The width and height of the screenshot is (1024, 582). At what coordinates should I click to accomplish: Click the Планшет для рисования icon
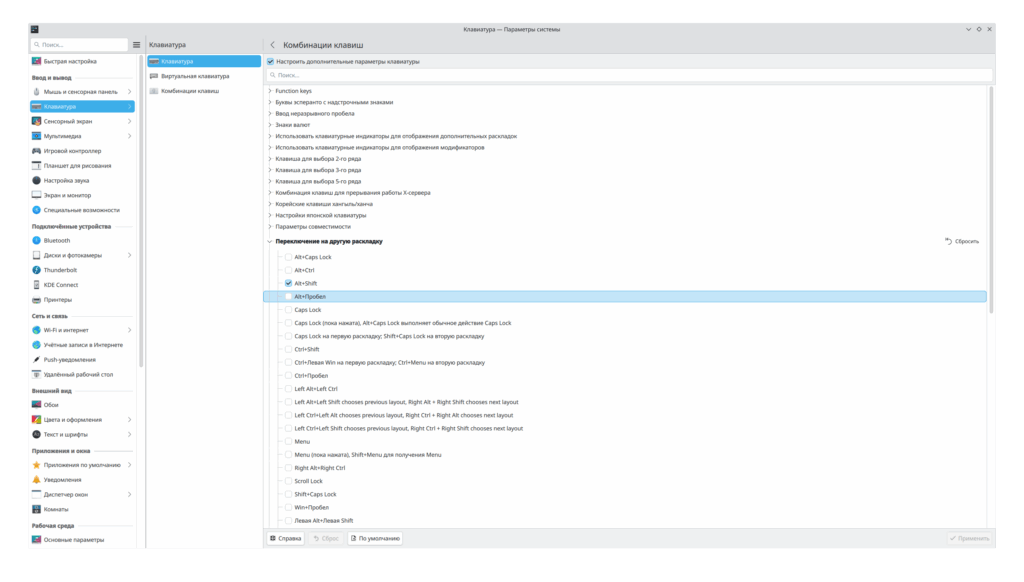pyautogui.click(x=37, y=166)
